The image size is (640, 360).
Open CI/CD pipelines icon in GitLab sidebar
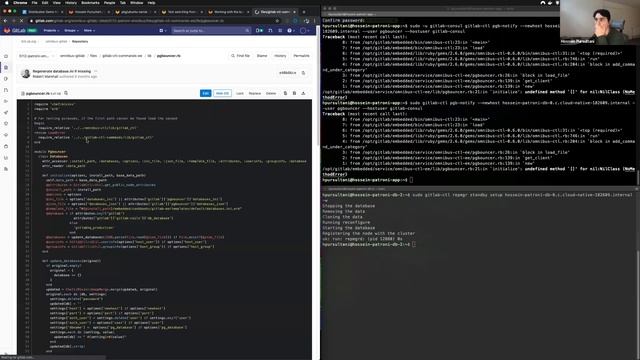tap(6, 101)
